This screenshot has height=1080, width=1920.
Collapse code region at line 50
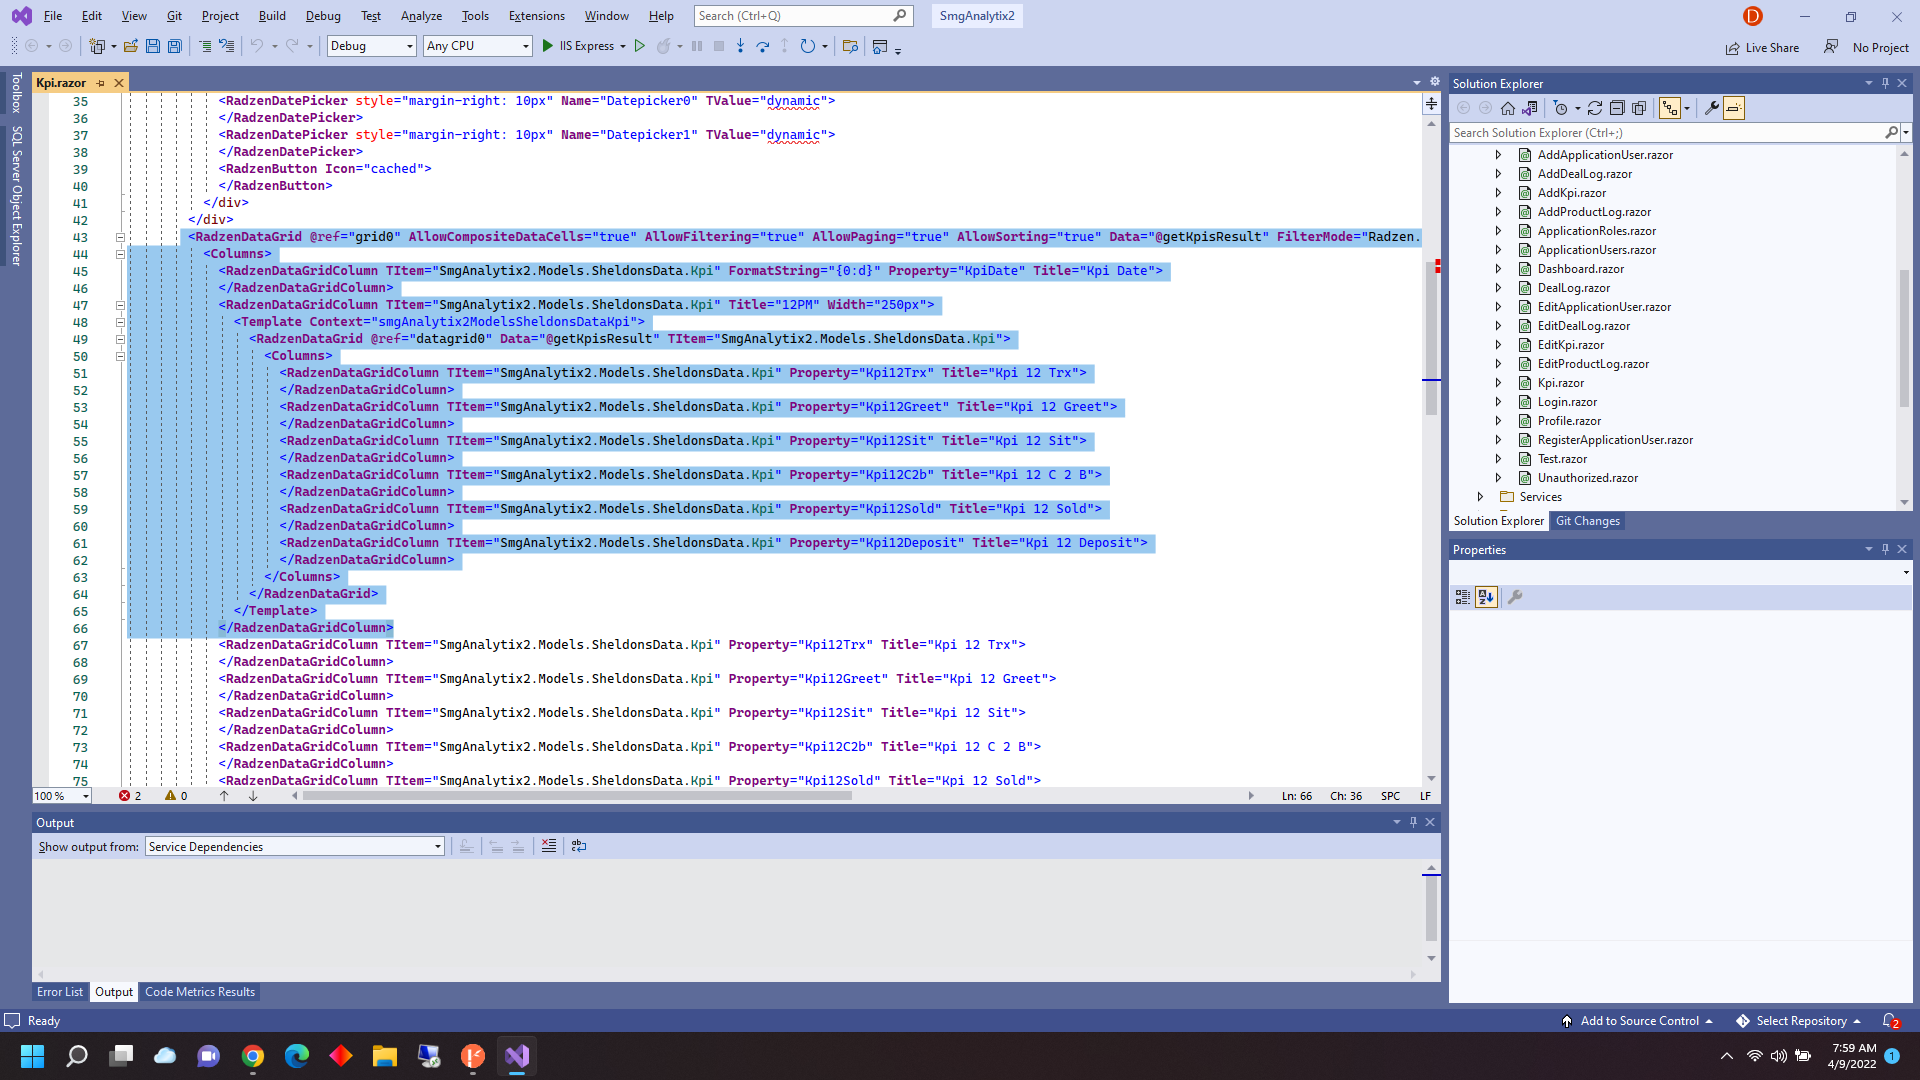point(120,356)
